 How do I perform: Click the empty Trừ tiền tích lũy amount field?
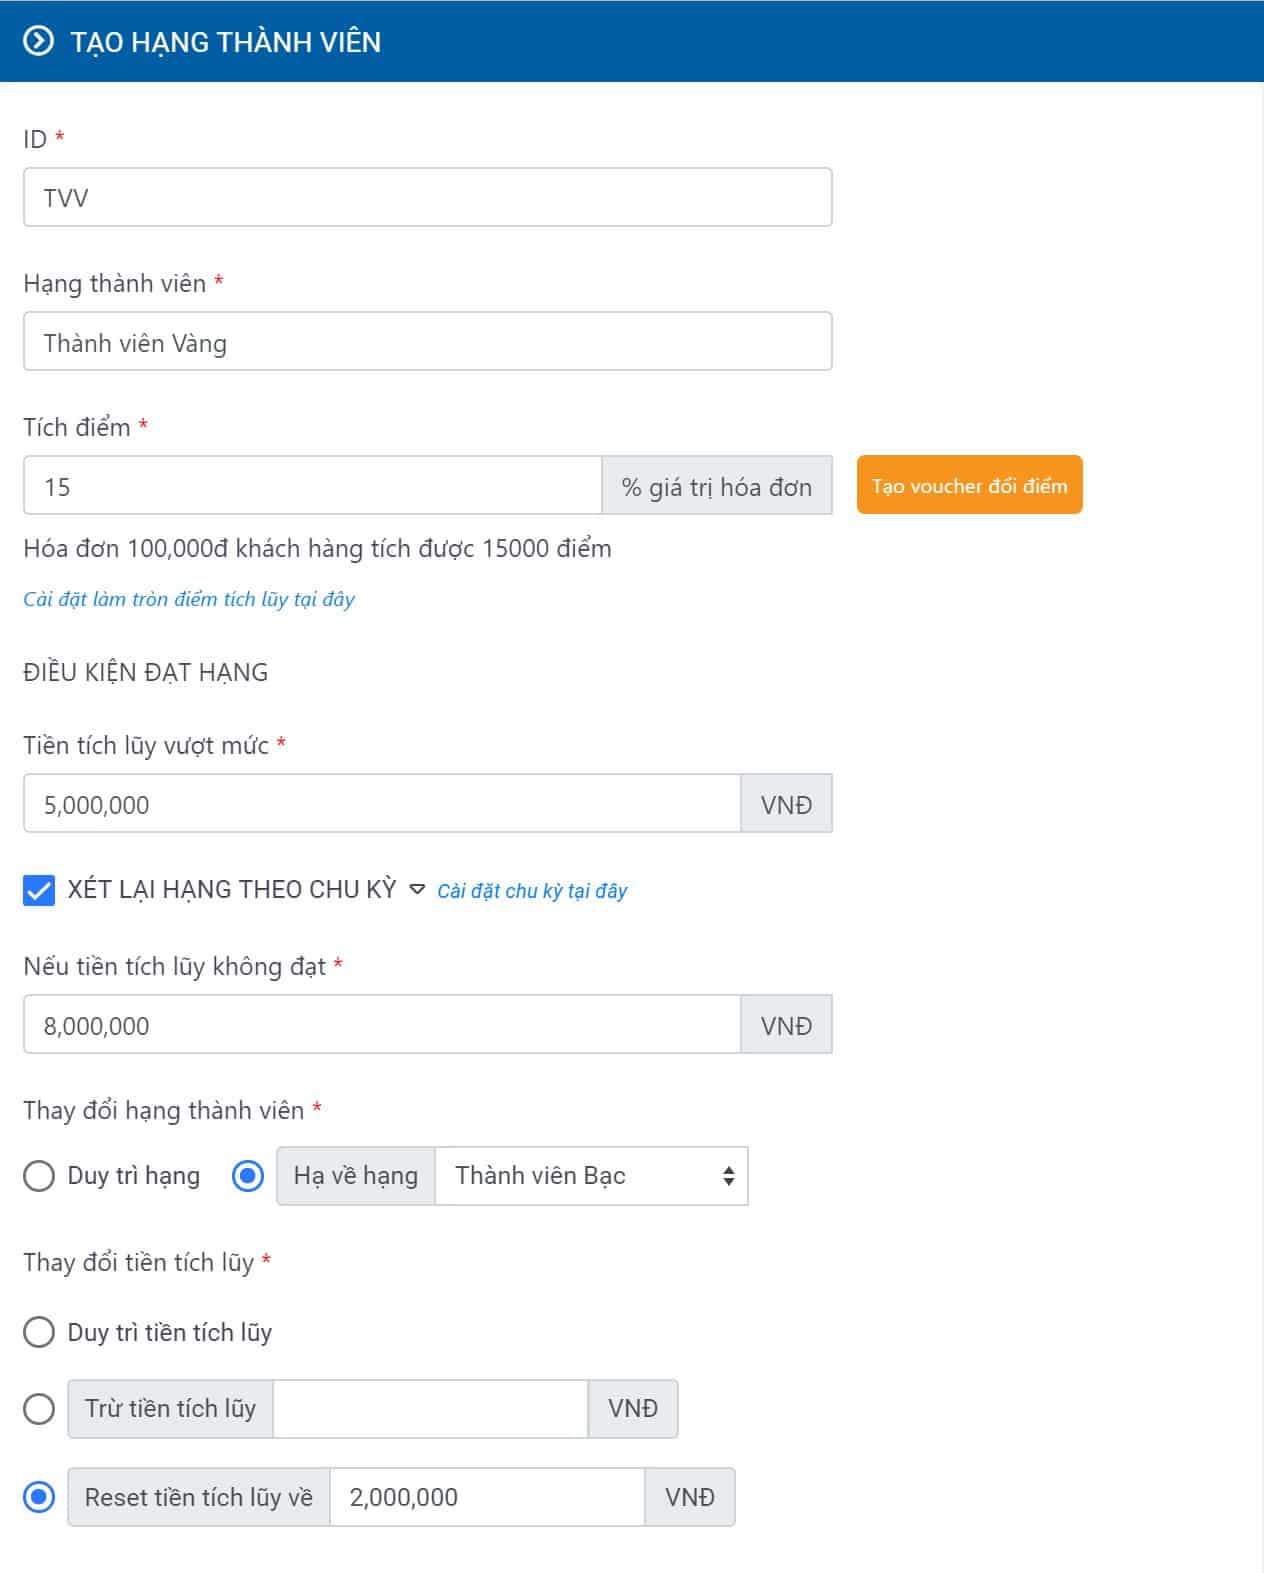pos(430,1409)
